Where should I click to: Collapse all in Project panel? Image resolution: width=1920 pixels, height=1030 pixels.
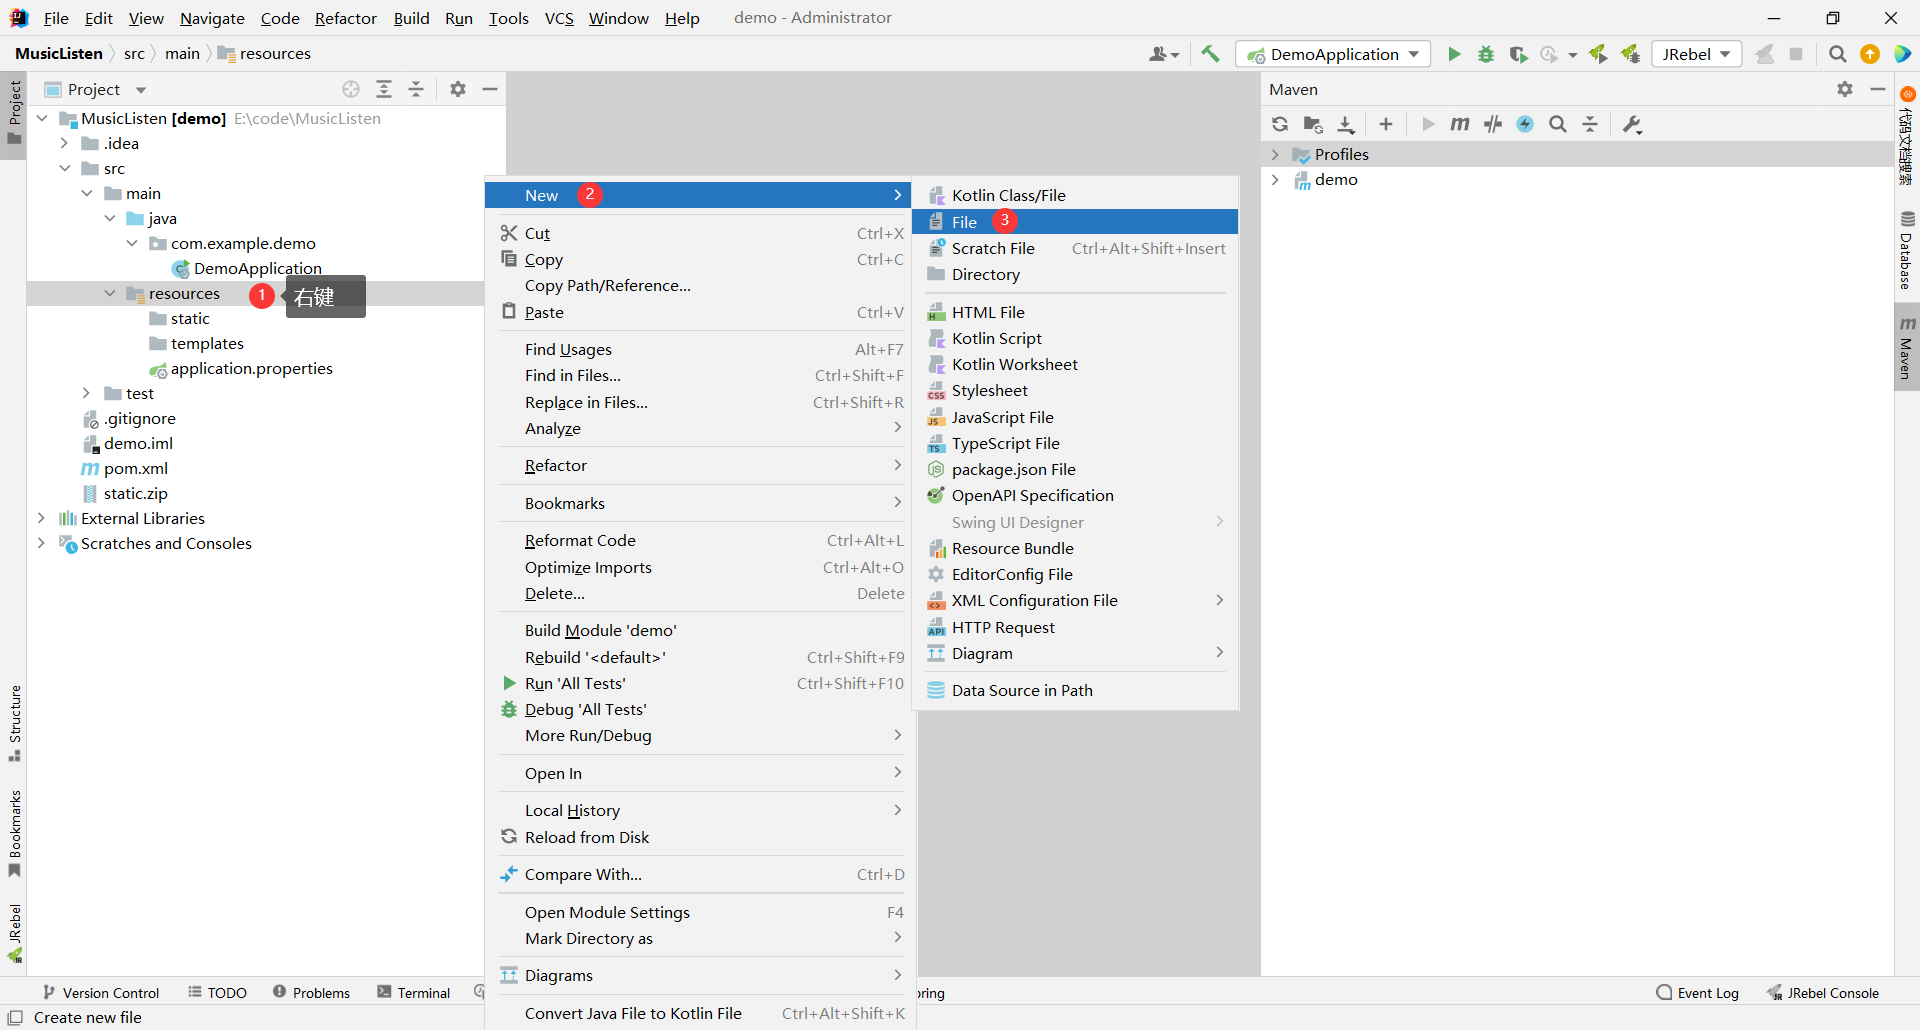(x=416, y=89)
